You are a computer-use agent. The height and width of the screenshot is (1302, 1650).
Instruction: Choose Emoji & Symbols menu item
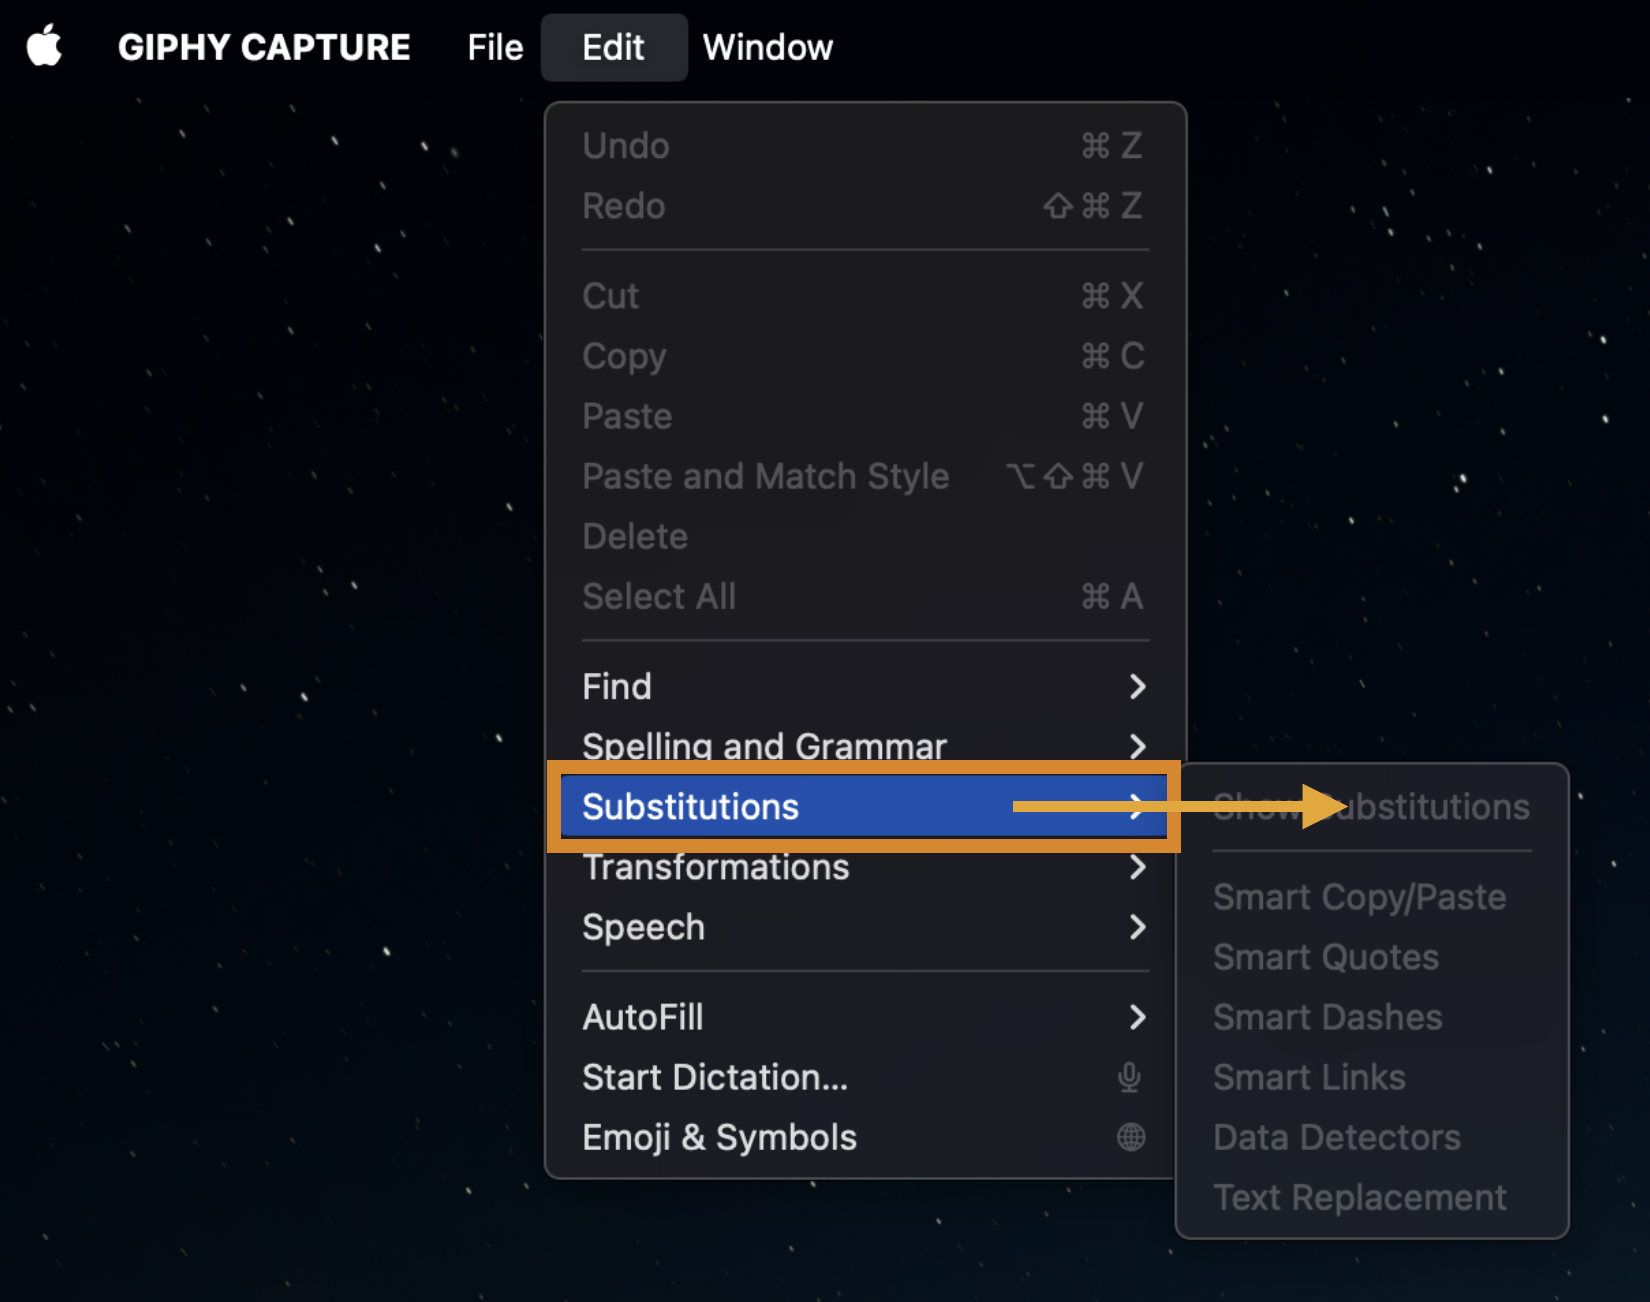point(864,1137)
